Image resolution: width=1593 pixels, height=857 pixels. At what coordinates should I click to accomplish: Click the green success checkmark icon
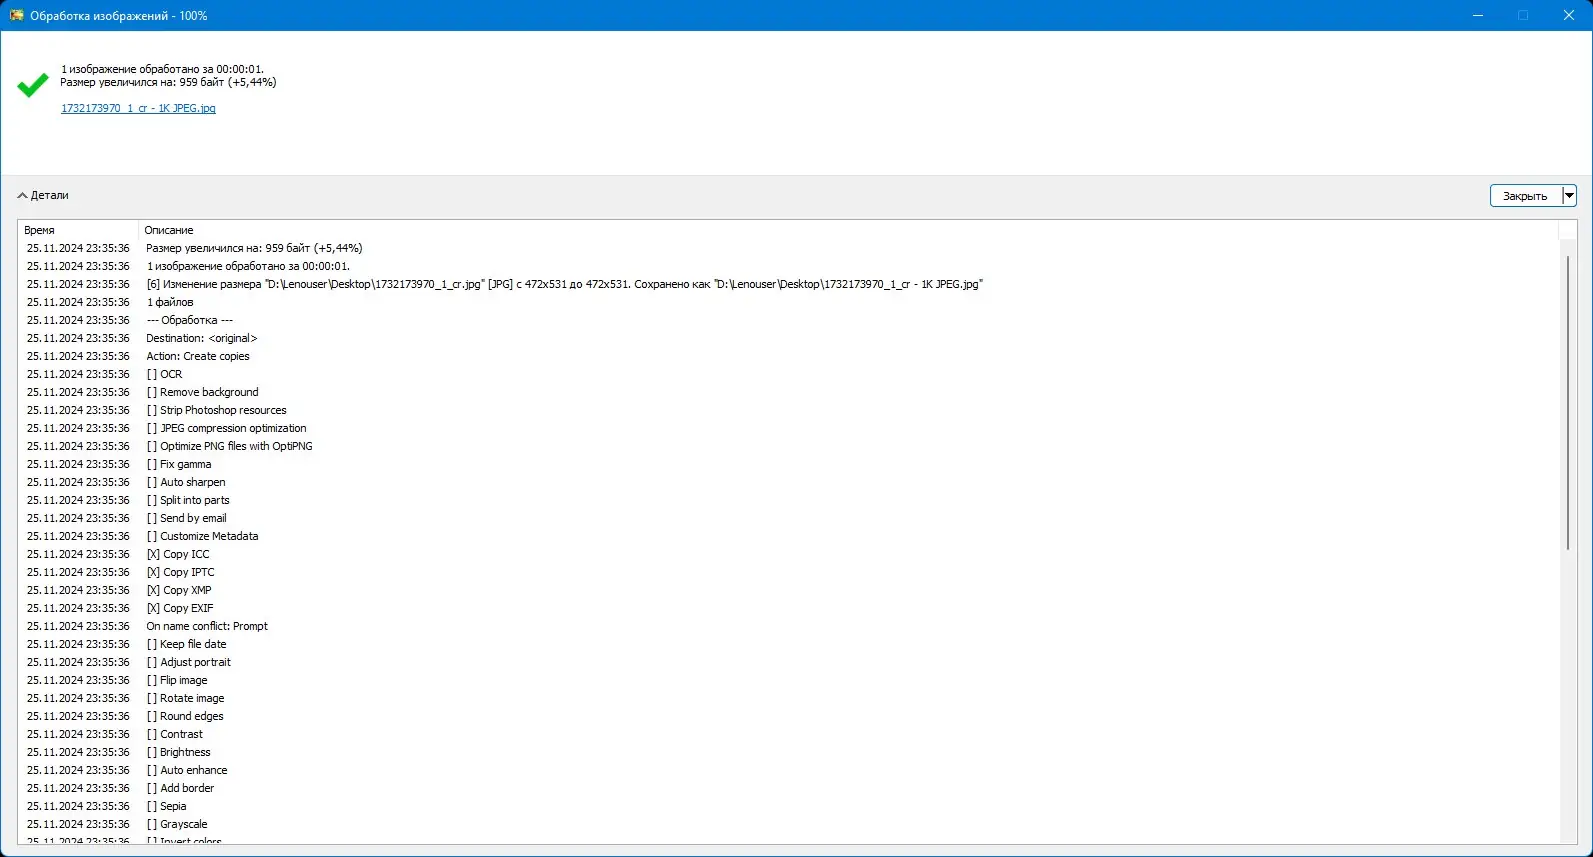point(33,85)
